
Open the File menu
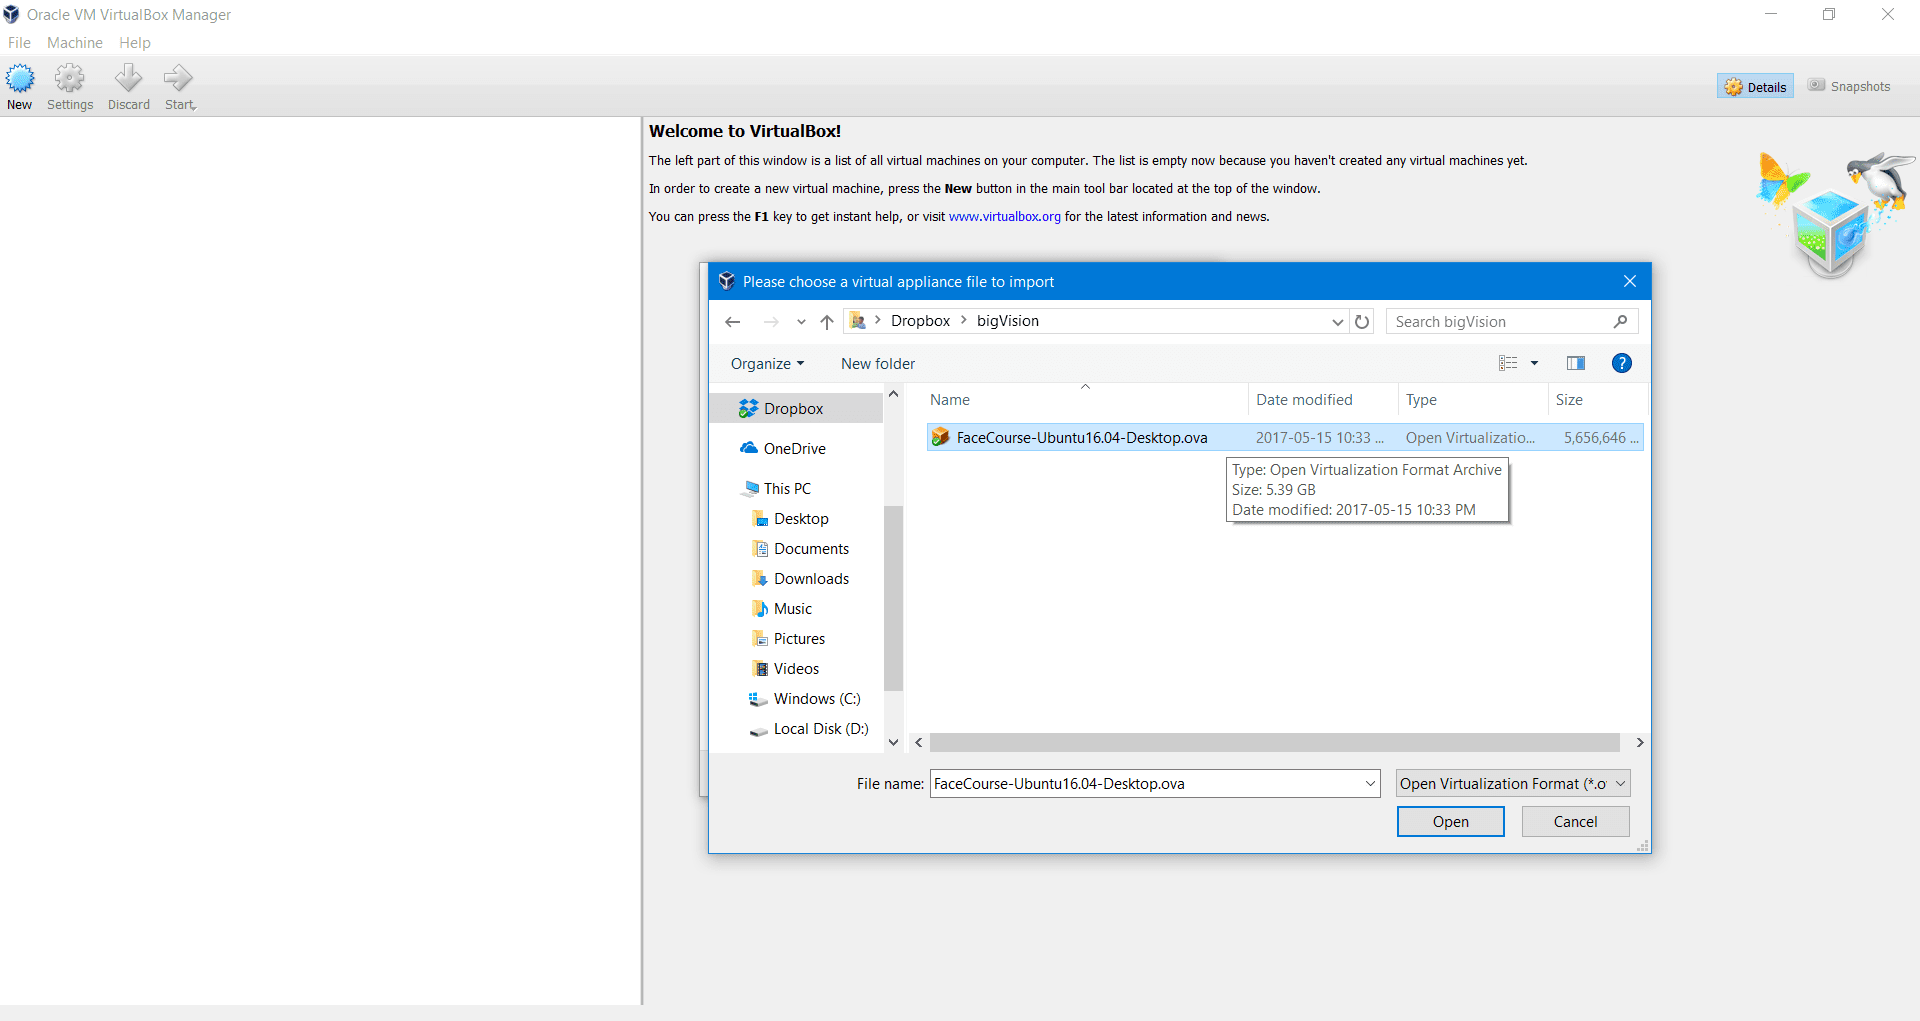19,43
